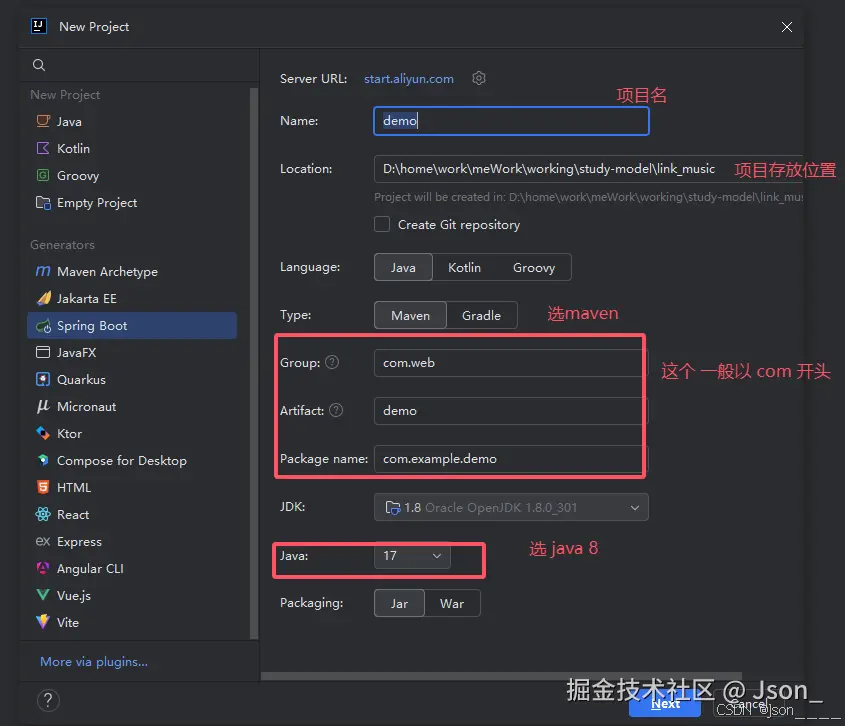Click the JavaFX window icon
This screenshot has height=726, width=845.
[x=43, y=352]
